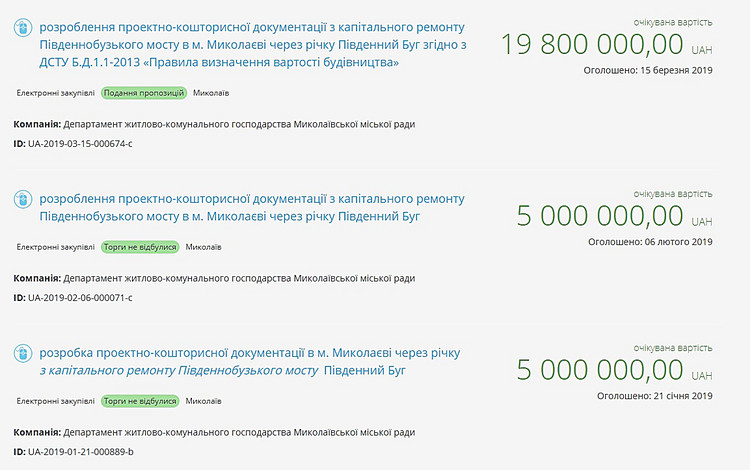
Task: Click the mouse icon beside the first tender
Action: [23, 28]
